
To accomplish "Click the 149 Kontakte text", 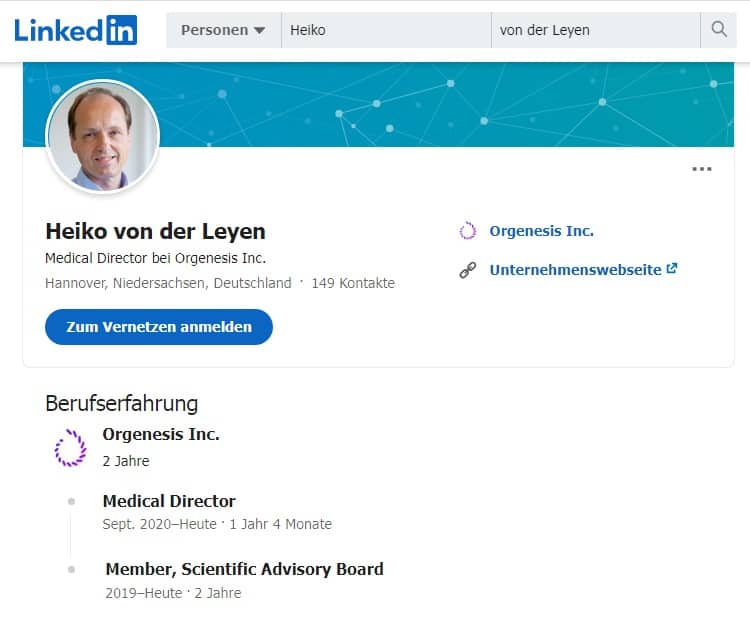I will tap(353, 283).
